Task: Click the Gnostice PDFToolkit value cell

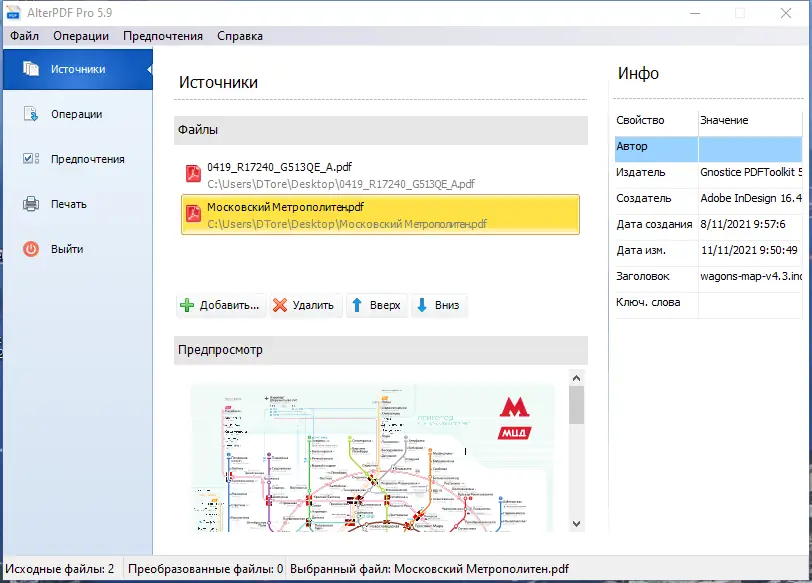Action: click(x=750, y=172)
